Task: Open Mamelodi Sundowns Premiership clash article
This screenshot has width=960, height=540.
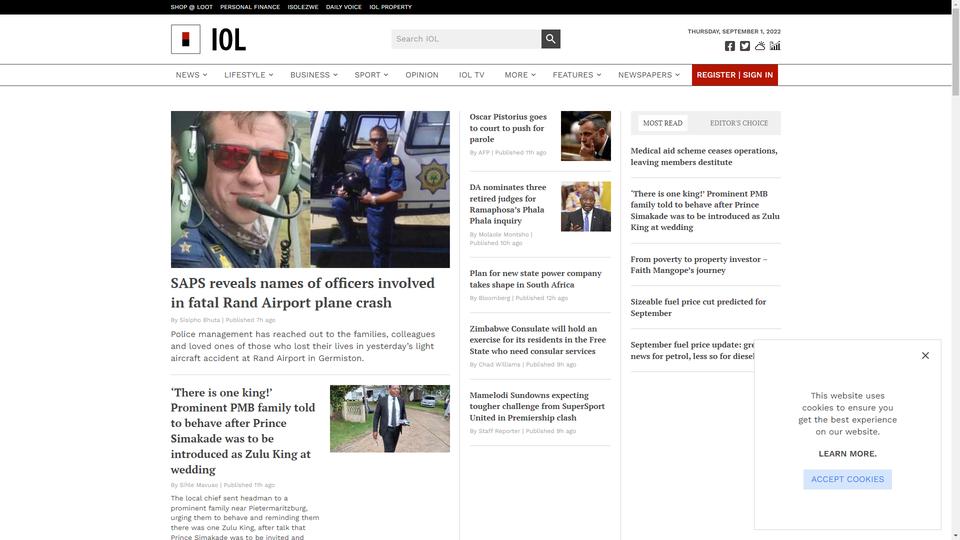Action: point(537,407)
